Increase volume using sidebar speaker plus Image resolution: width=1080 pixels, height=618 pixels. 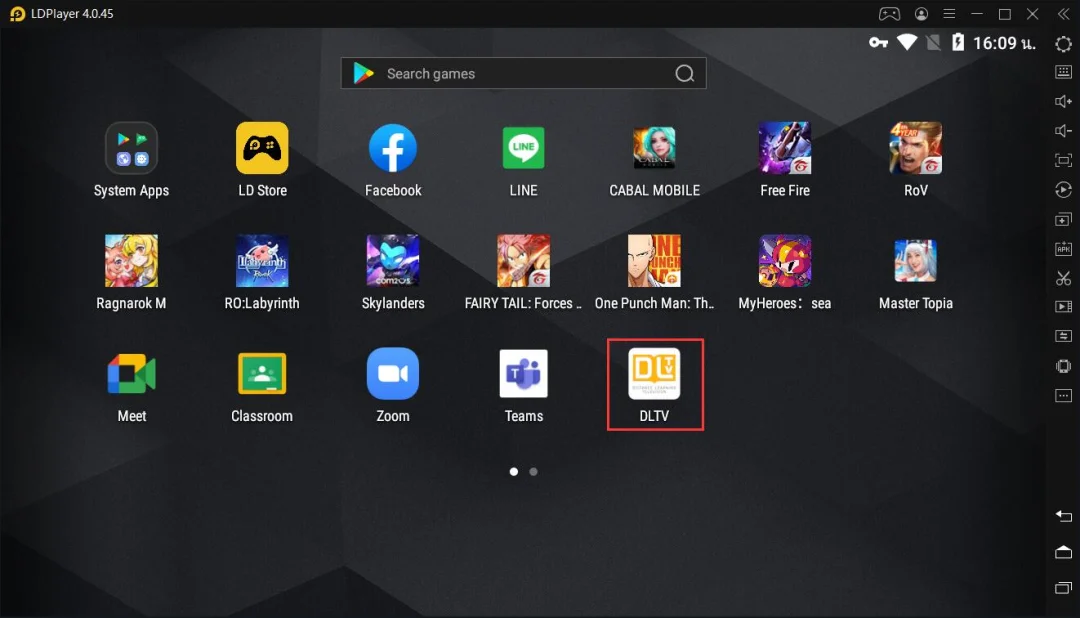[1063, 101]
